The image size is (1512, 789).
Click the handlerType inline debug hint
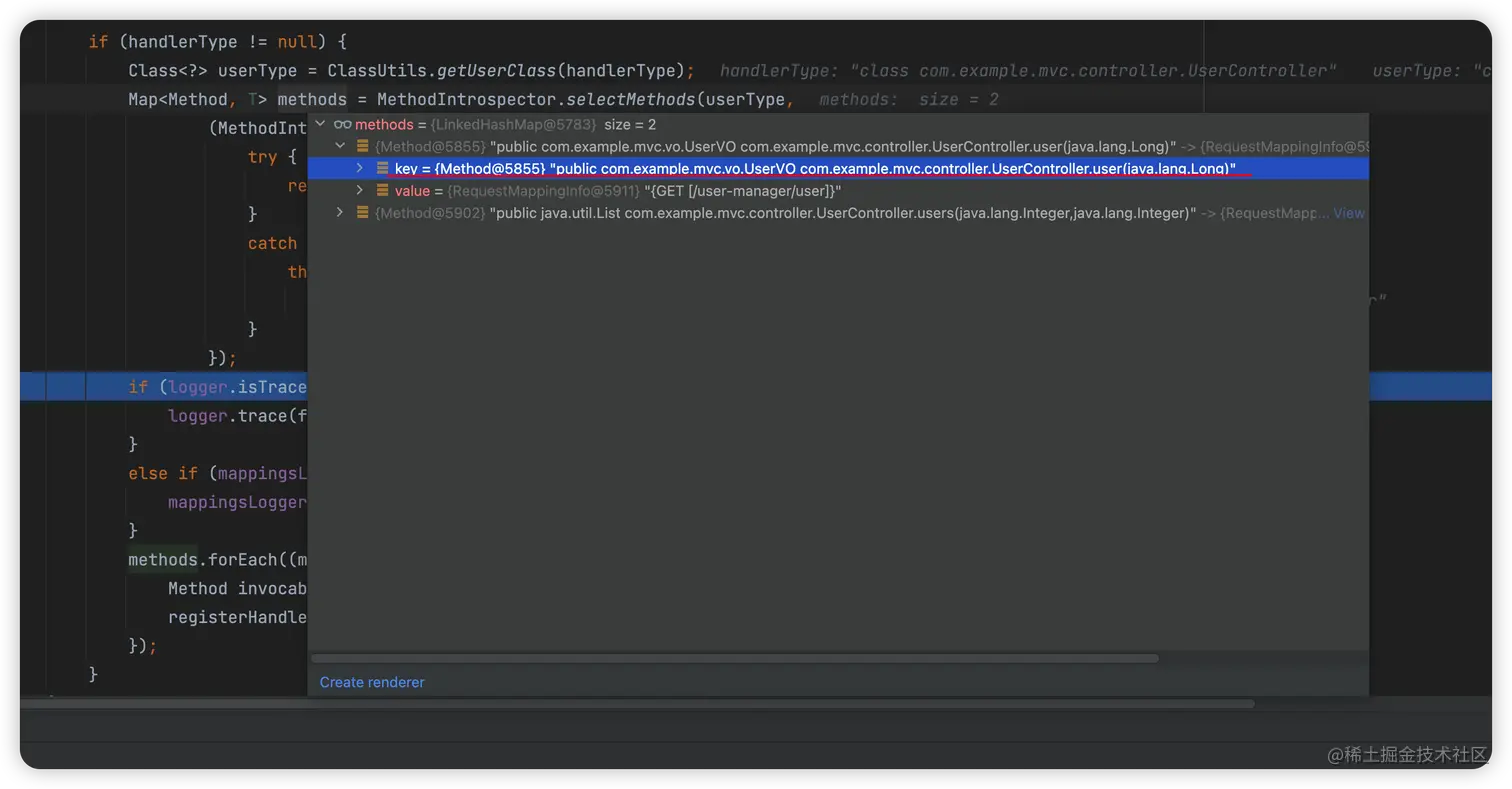(x=1028, y=71)
